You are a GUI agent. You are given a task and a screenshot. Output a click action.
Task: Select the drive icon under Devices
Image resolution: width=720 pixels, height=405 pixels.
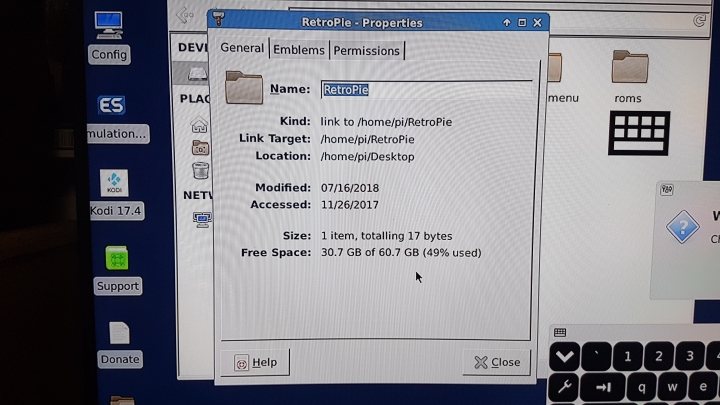[197, 73]
